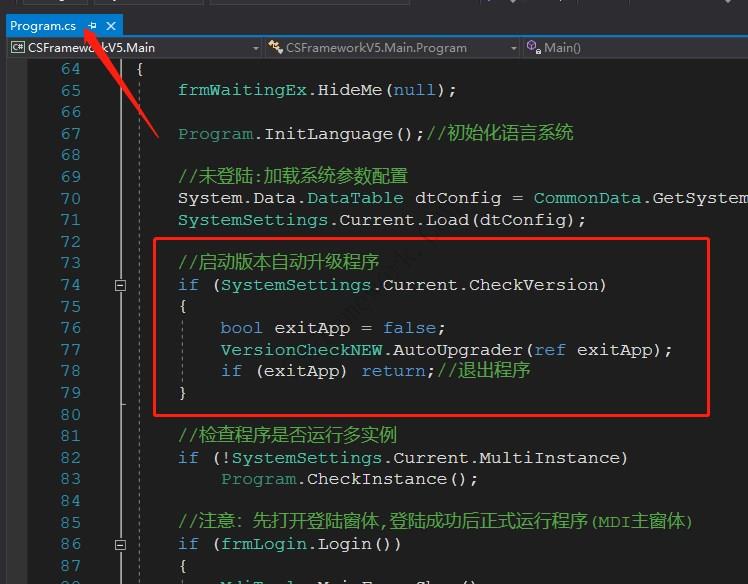Close the Program.cs tab
Screen dimensions: 748x584
coord(111,26)
